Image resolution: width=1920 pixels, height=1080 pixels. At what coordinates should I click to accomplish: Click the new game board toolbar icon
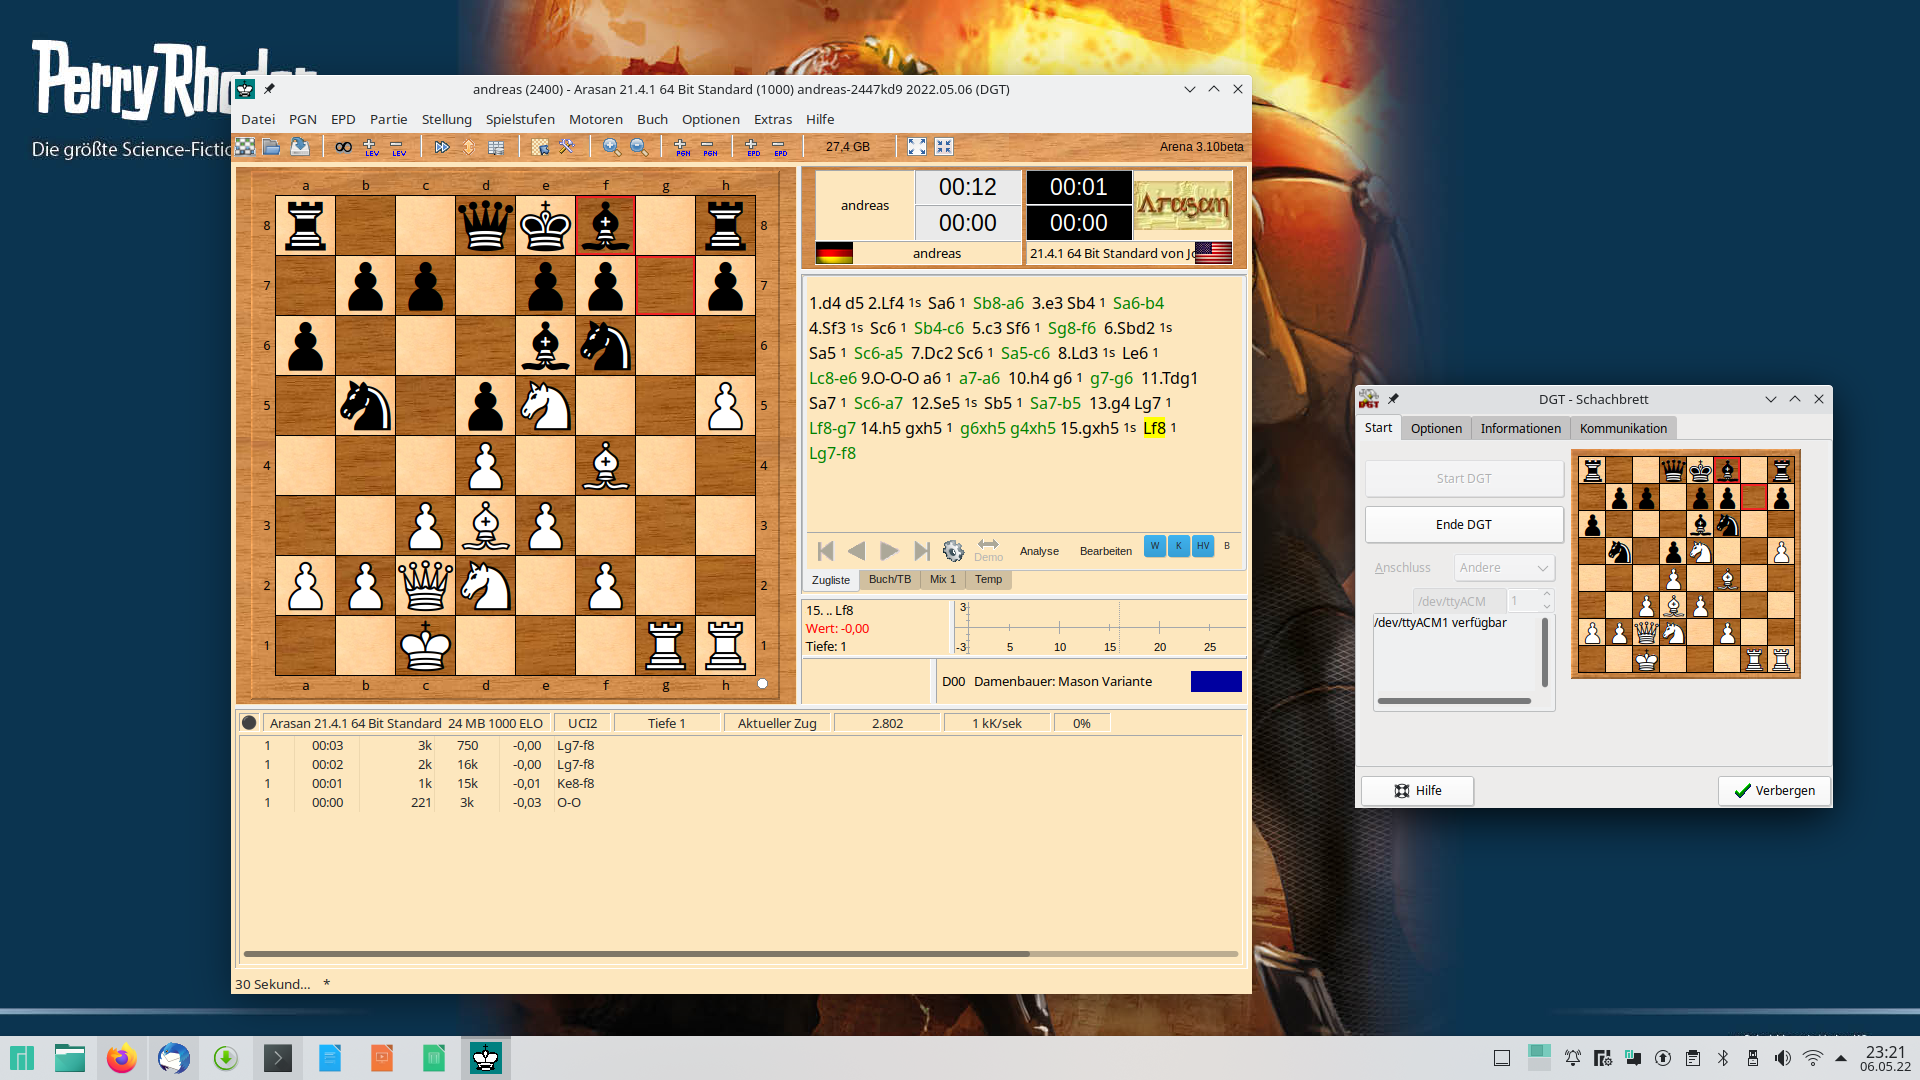(x=245, y=147)
